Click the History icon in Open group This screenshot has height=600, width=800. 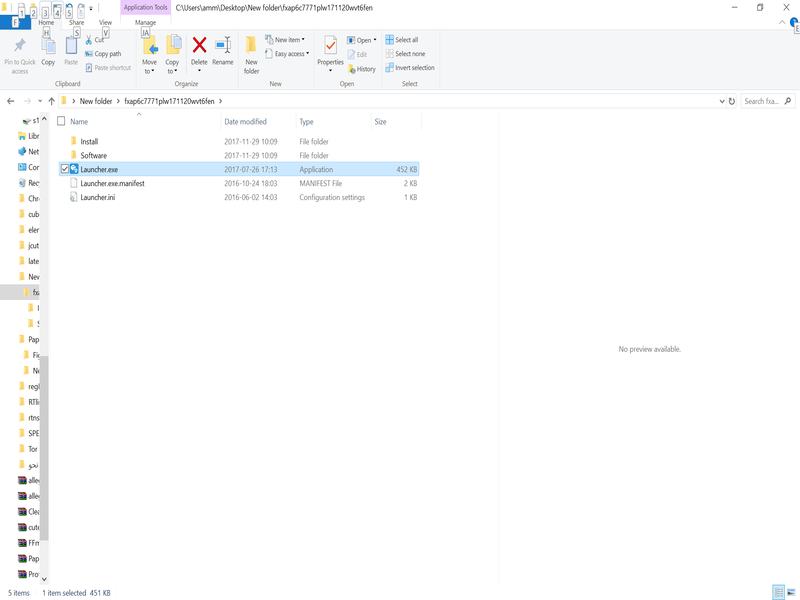pyautogui.click(x=361, y=69)
